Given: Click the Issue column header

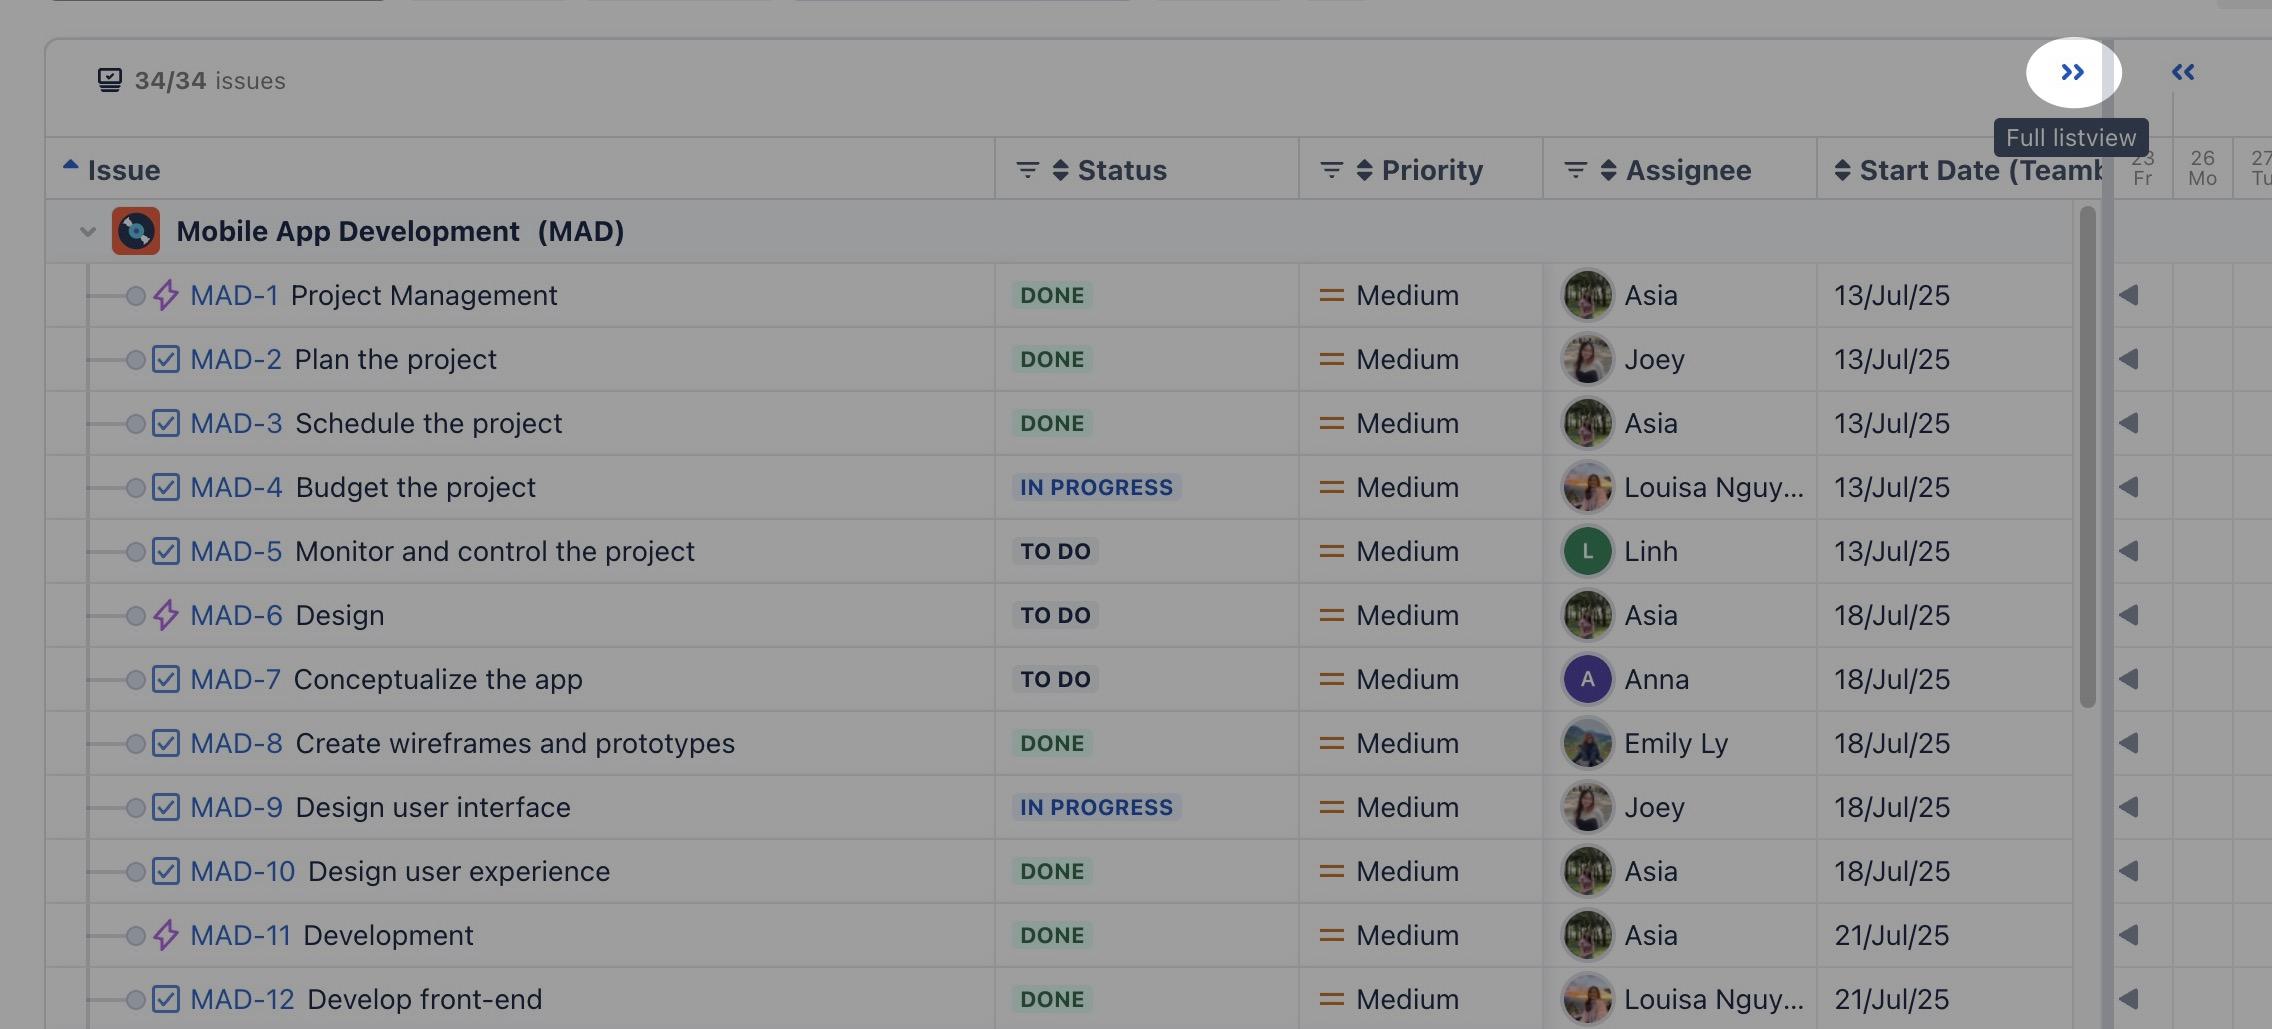Looking at the screenshot, I should pos(124,170).
